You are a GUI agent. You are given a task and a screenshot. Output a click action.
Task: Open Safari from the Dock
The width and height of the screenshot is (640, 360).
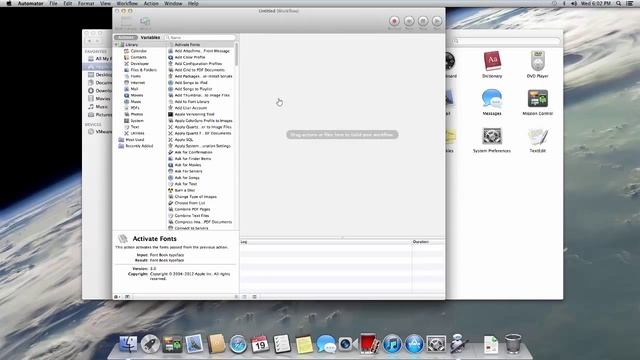pos(238,344)
